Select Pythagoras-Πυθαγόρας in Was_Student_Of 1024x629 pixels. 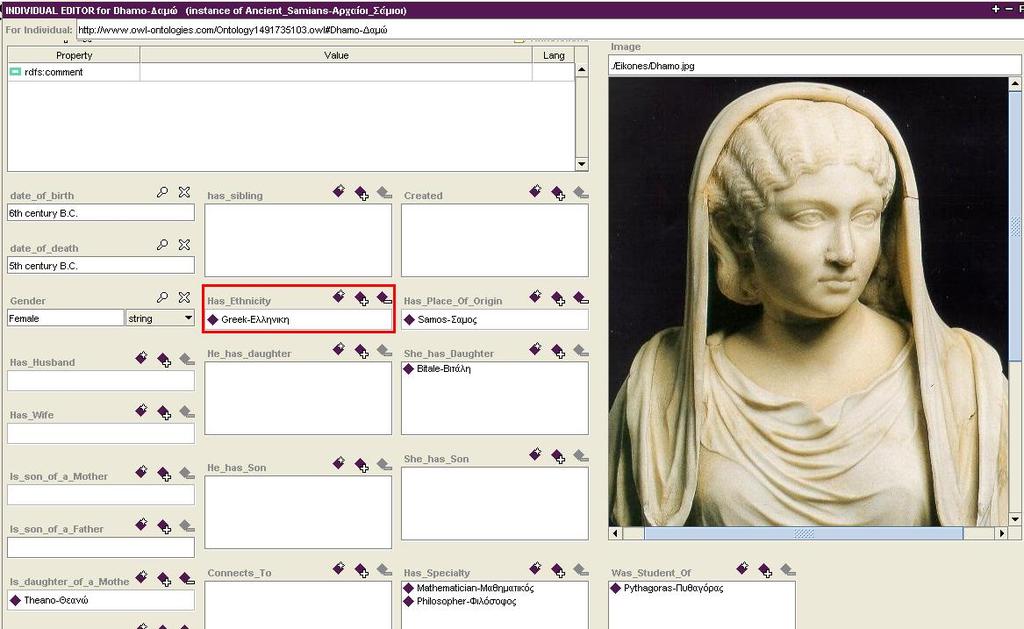[x=673, y=588]
